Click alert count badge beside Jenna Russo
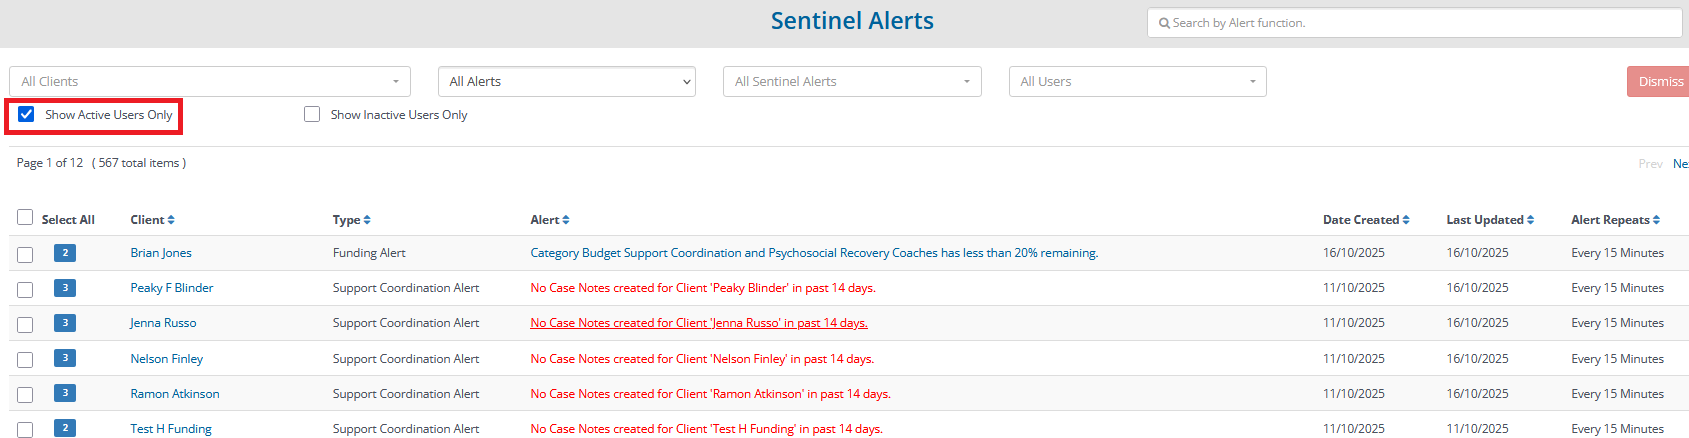The width and height of the screenshot is (1689, 438). (65, 323)
